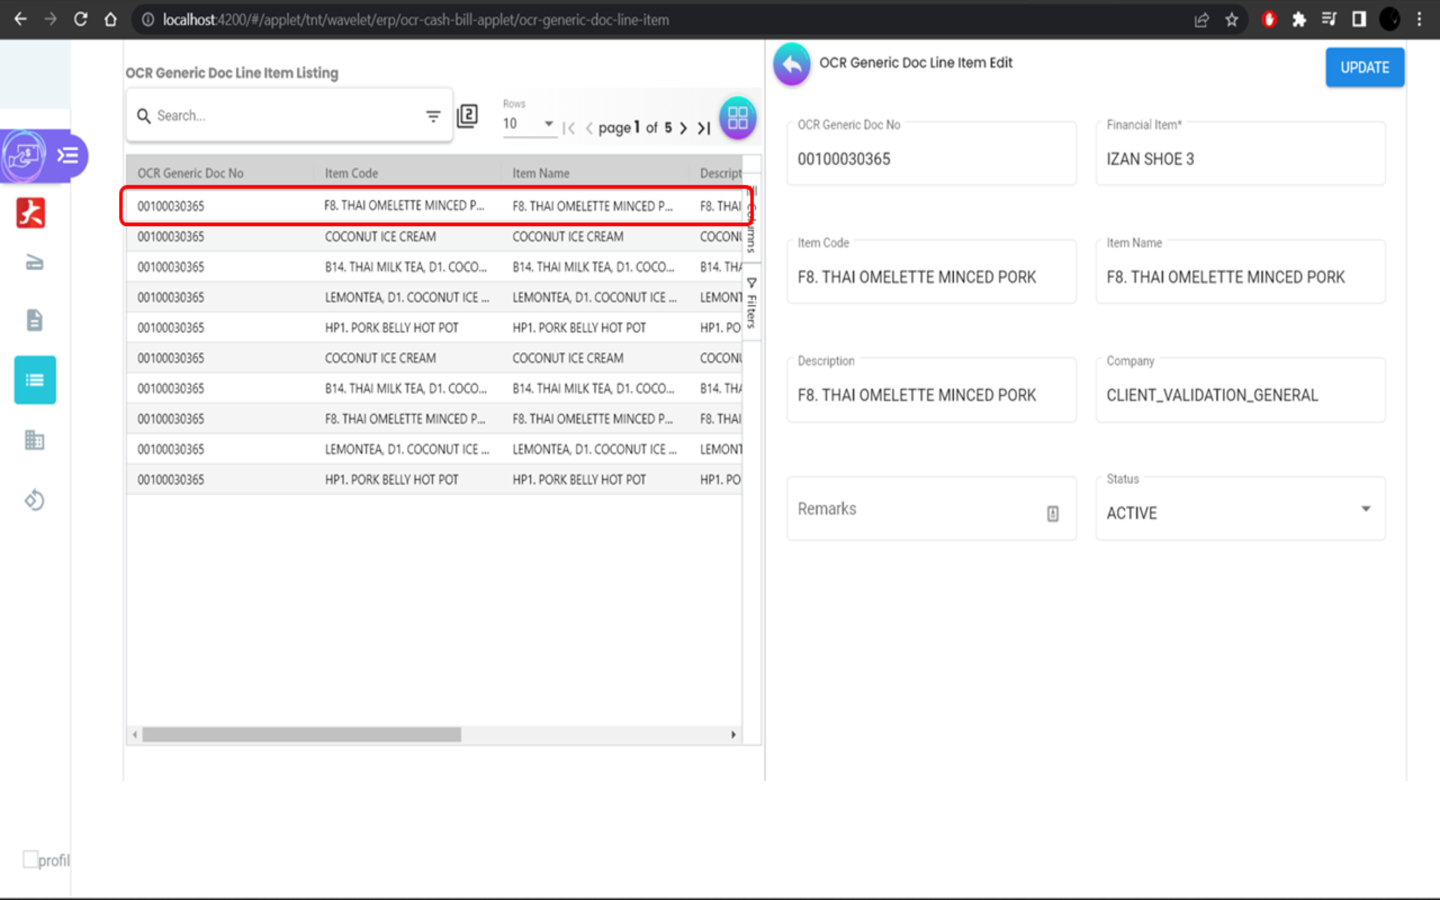Jump to the last listing page

(x=704, y=128)
